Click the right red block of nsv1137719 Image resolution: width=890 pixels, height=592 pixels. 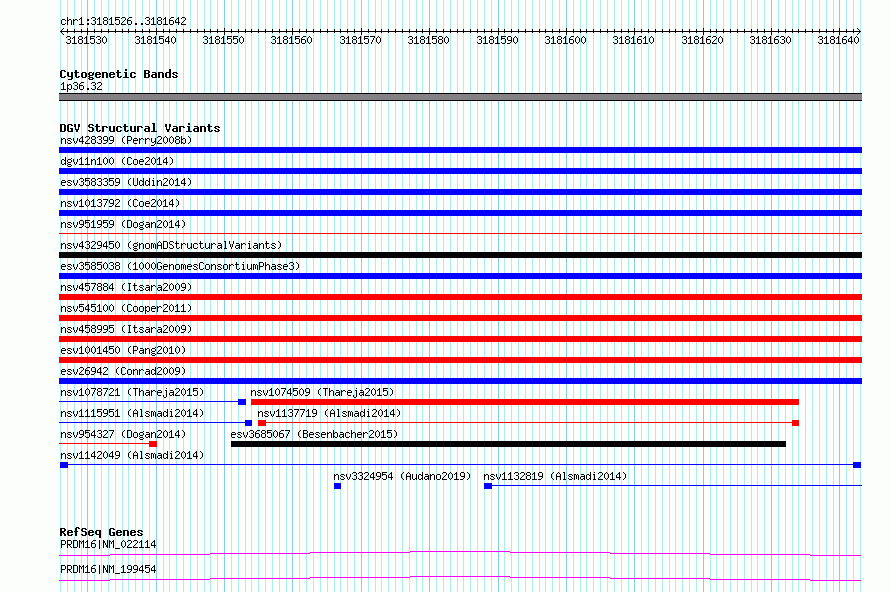click(795, 423)
